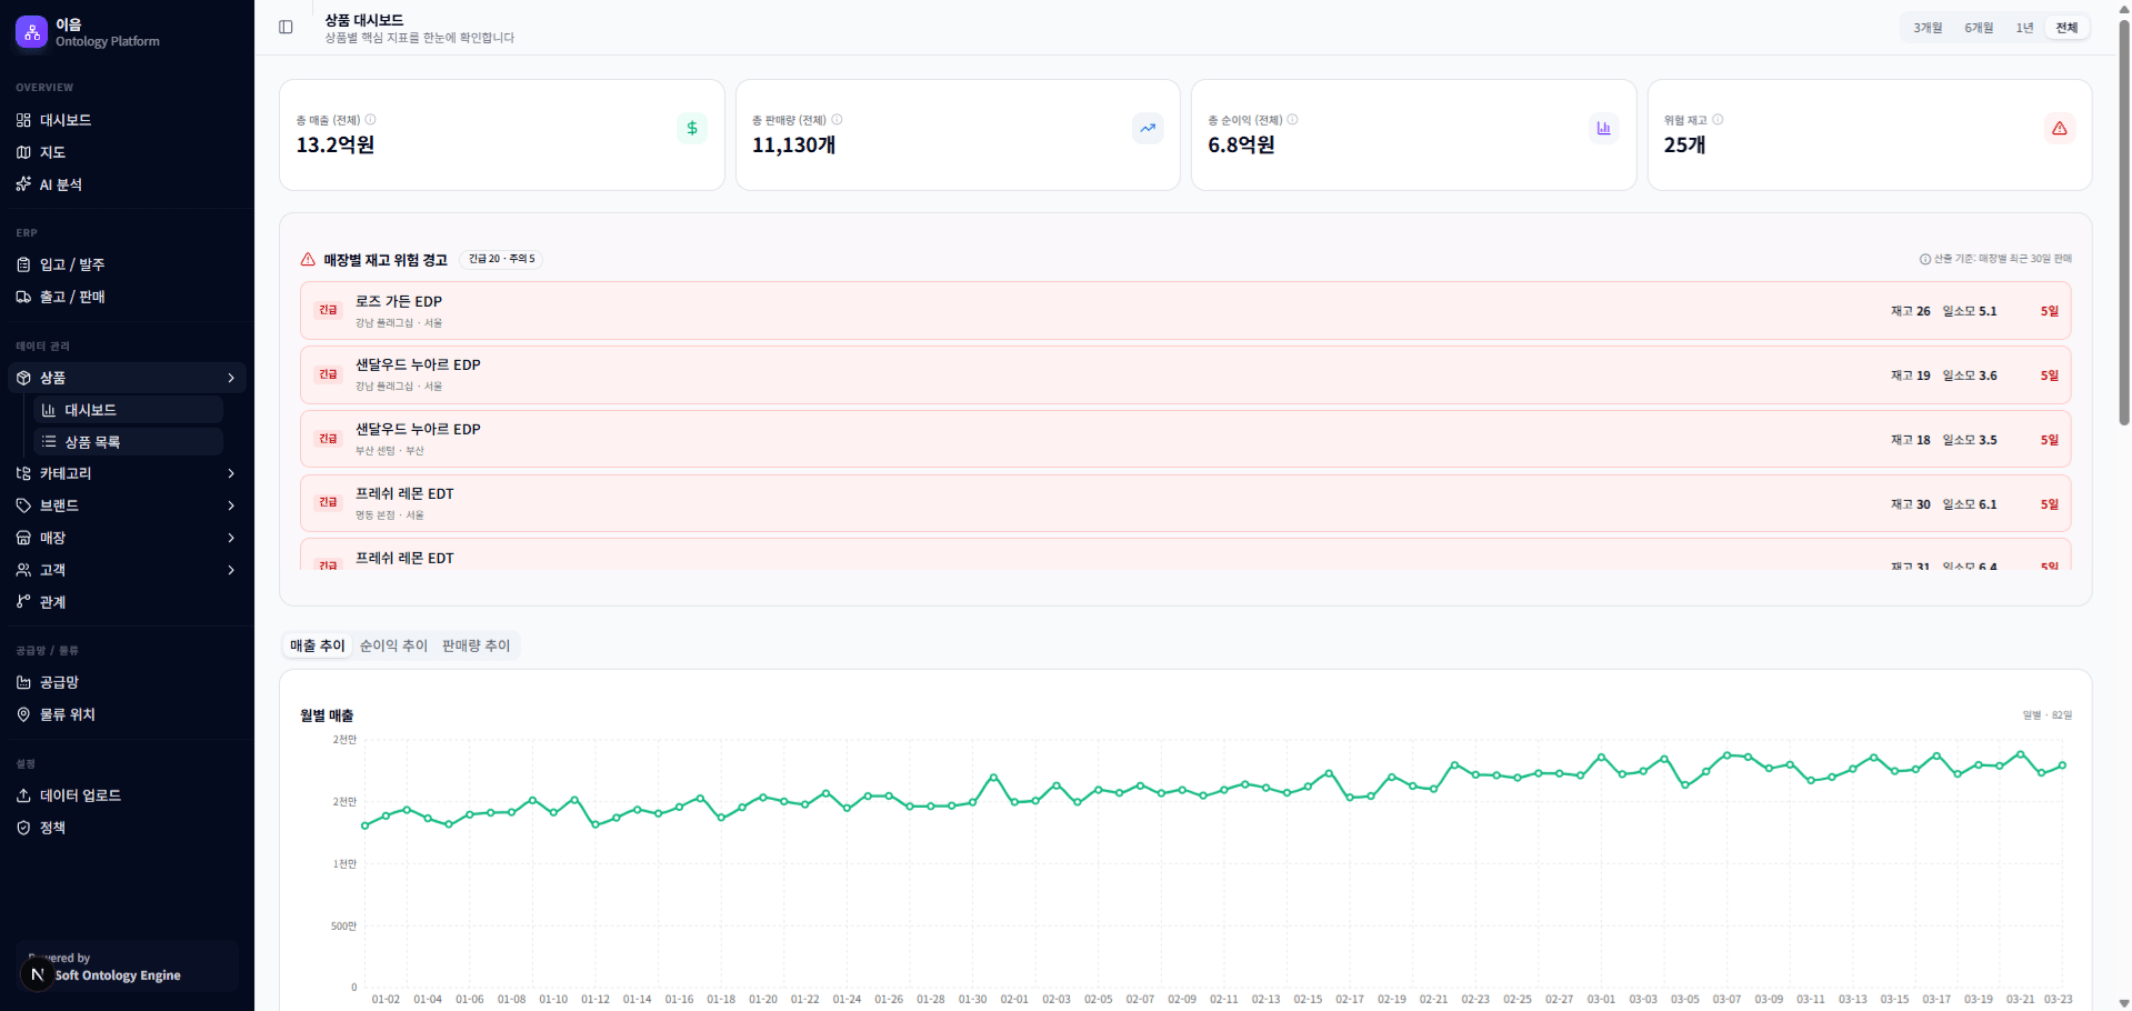Expand the 상품 menu chevron

pos(231,378)
